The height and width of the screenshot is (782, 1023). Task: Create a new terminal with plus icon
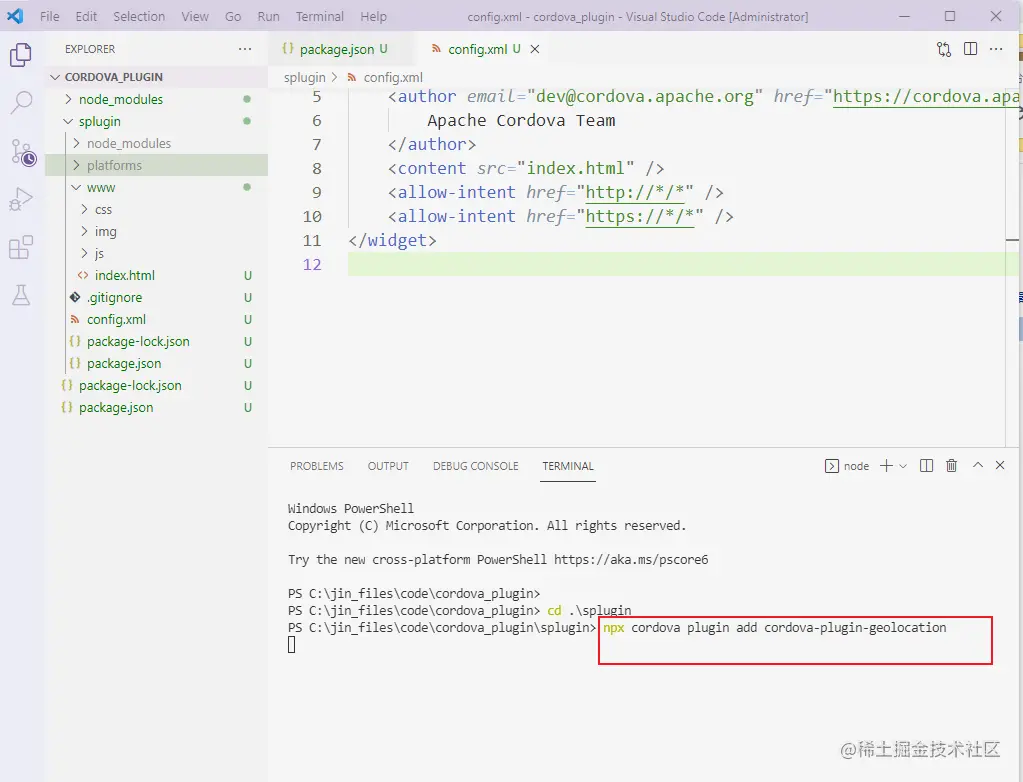[886, 466]
